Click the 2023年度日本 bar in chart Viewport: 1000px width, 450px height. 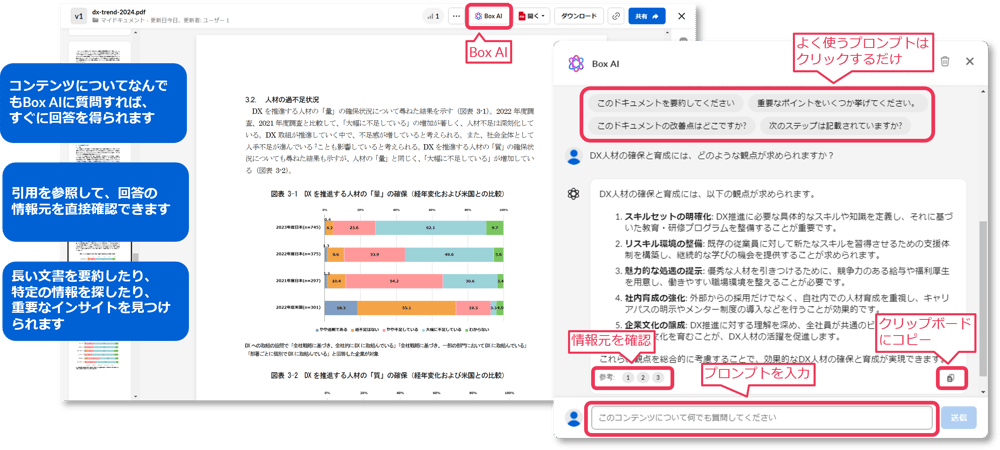pos(415,227)
